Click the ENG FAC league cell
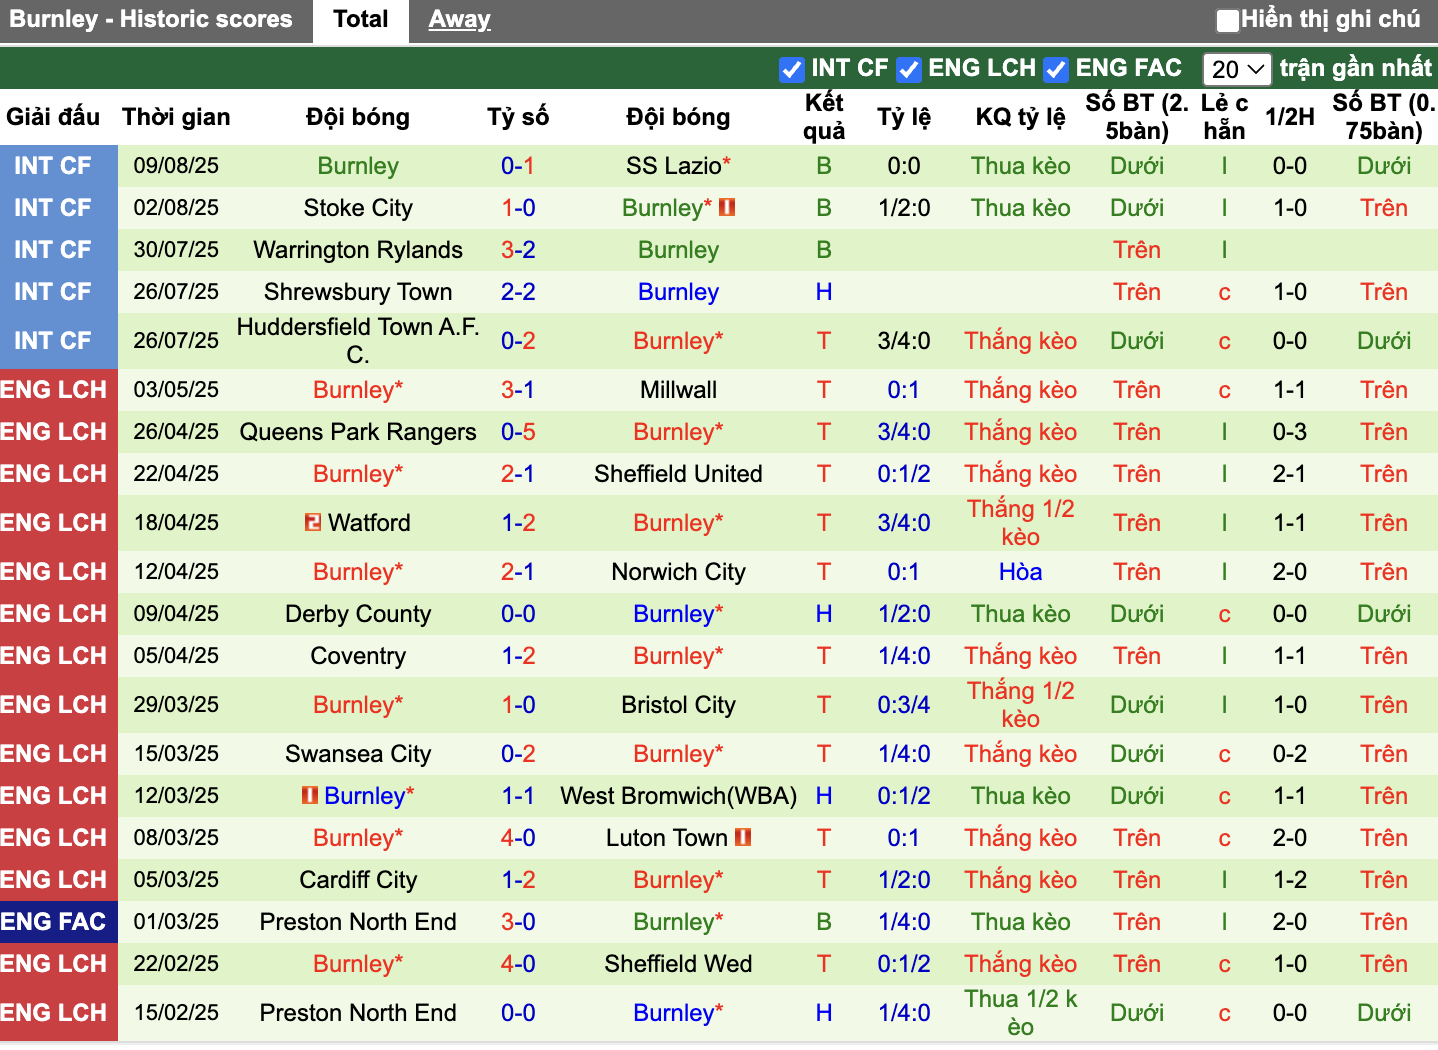This screenshot has height=1050, width=1438. 58,922
